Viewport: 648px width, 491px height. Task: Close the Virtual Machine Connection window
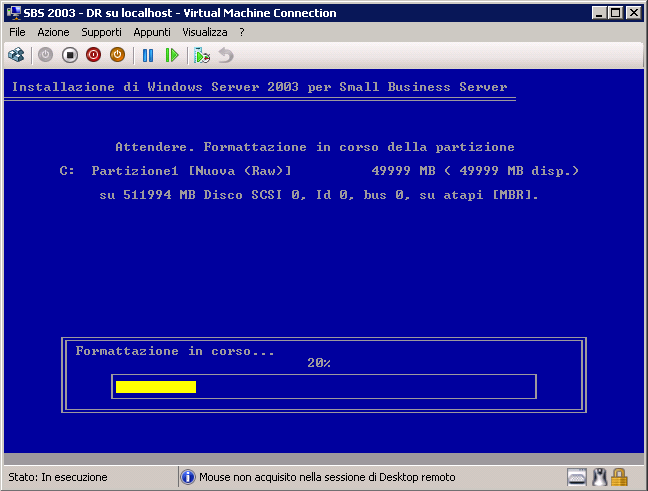[x=634, y=13]
